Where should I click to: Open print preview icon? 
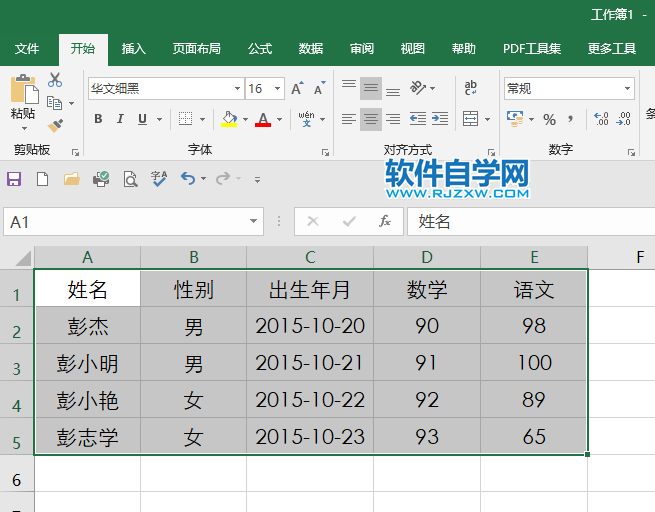coord(130,179)
